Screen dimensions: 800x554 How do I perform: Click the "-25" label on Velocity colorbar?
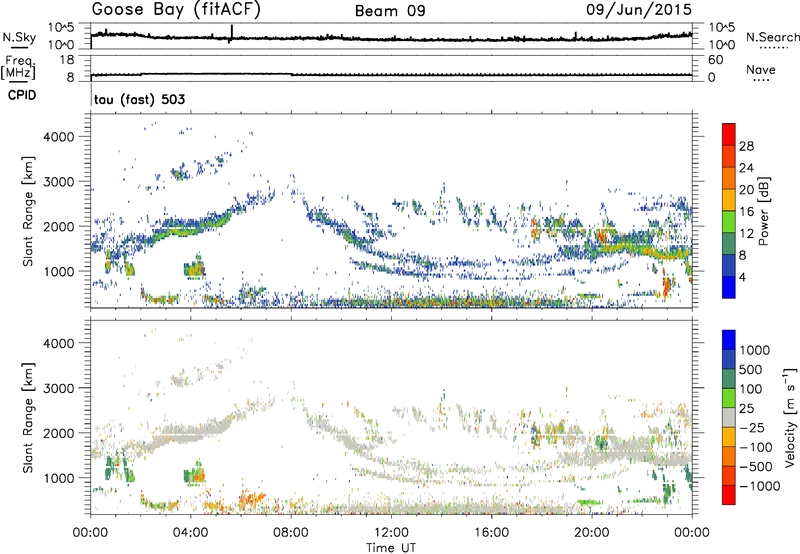point(752,427)
